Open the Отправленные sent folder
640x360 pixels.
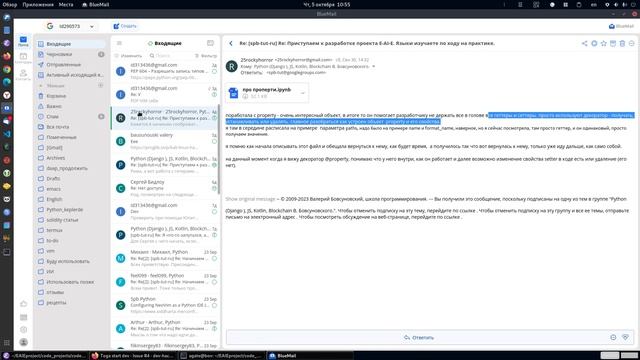point(71,64)
